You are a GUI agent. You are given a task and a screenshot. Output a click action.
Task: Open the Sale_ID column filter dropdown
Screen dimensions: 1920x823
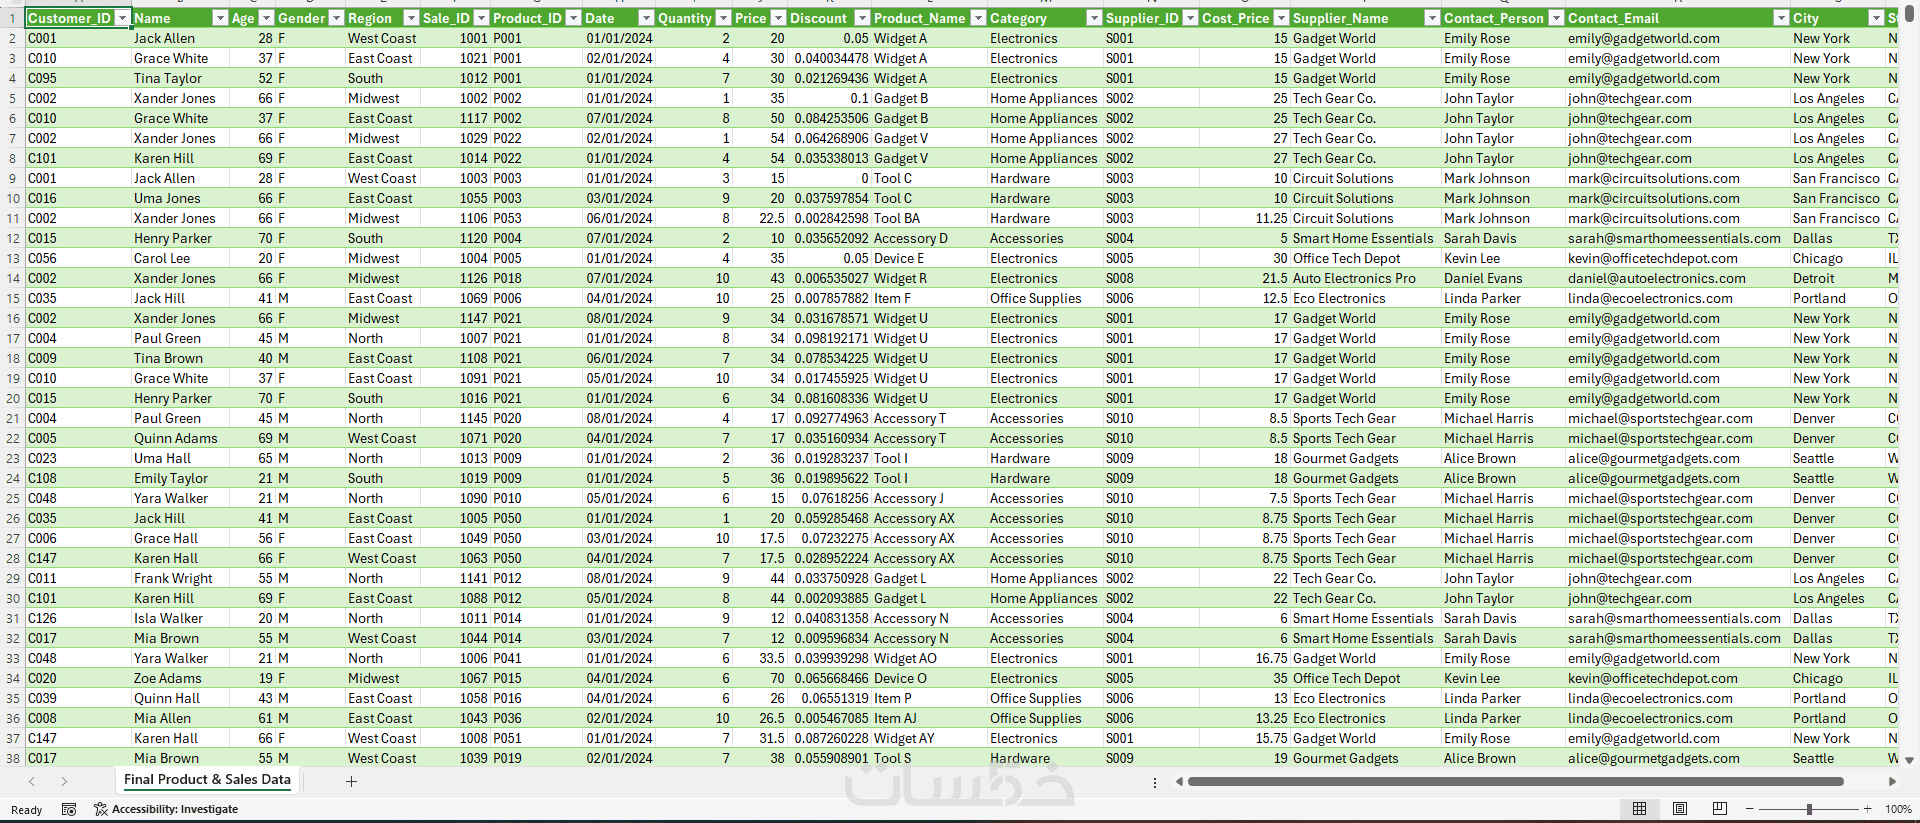pos(481,18)
